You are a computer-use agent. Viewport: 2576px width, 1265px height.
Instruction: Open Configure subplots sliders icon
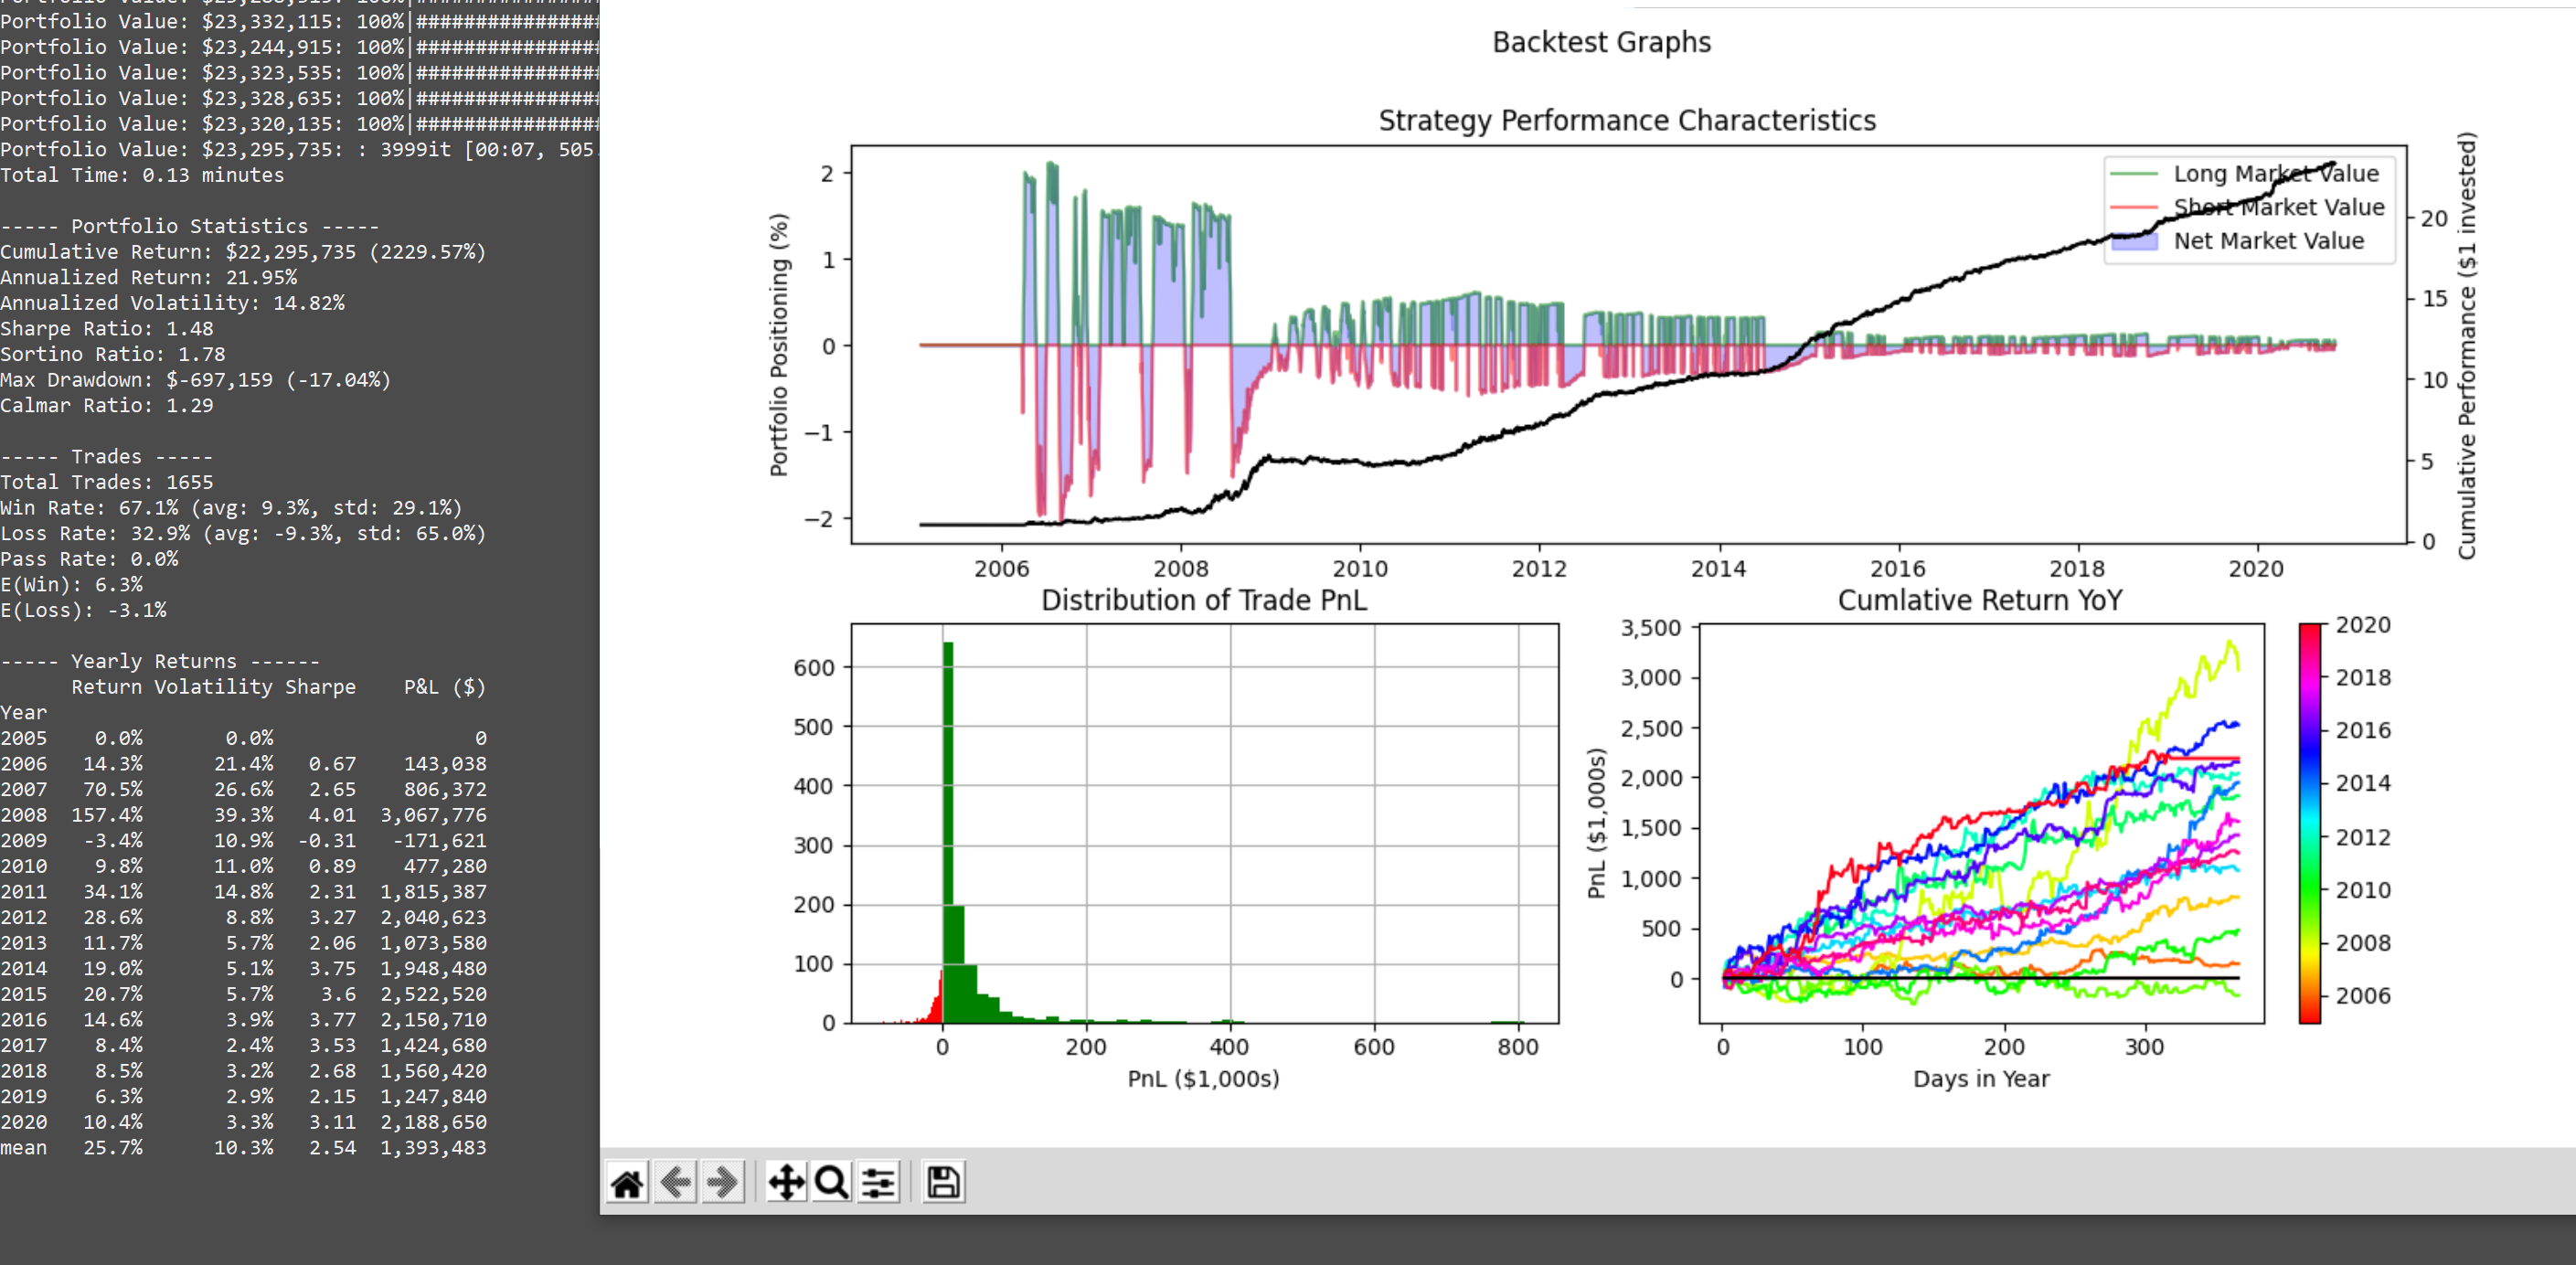pyautogui.click(x=878, y=1183)
